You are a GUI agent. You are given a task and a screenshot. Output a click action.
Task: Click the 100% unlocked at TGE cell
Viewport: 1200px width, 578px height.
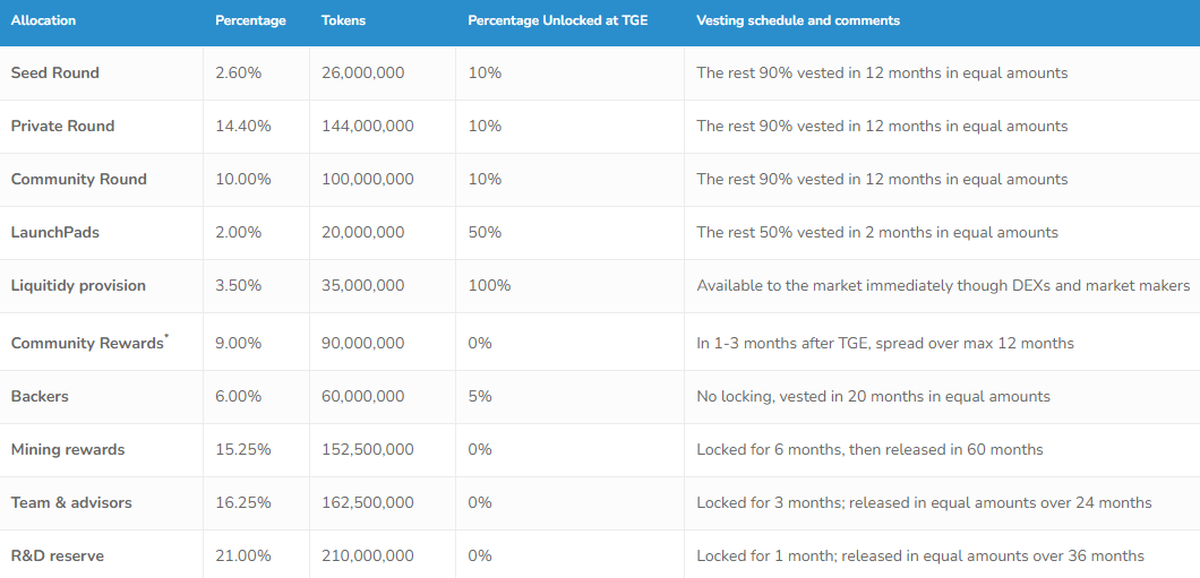click(489, 285)
